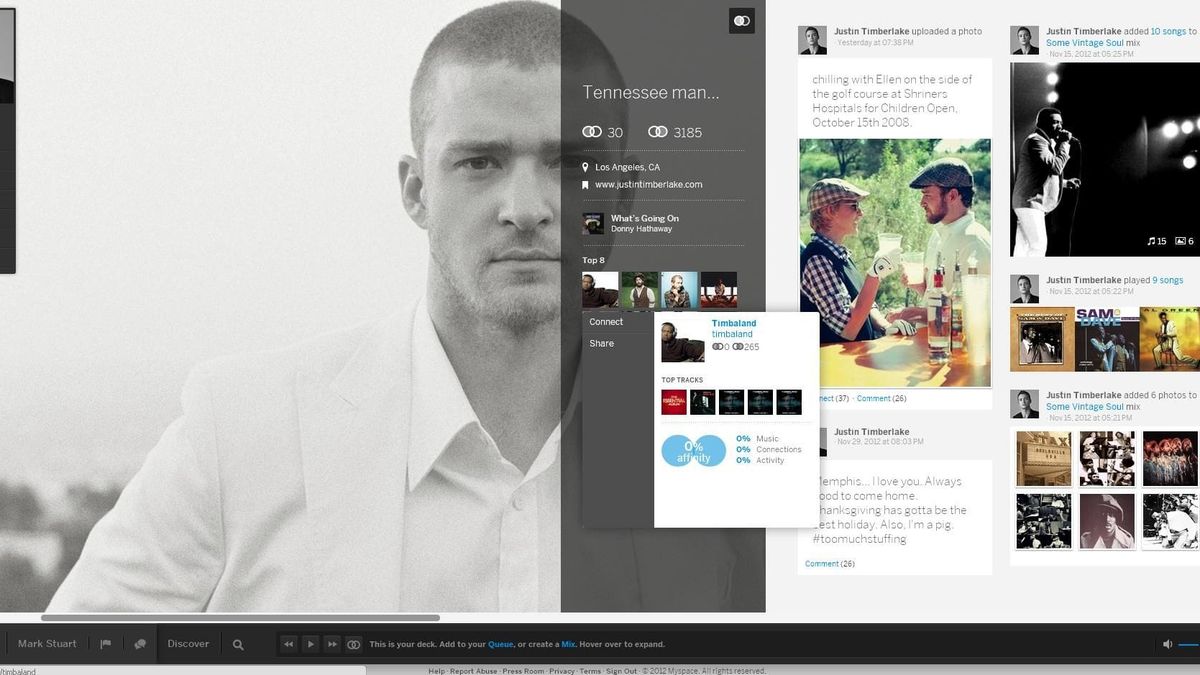The image size is (1200, 675).
Task: Open the '10 songs' link in feed
Action: [1168, 32]
